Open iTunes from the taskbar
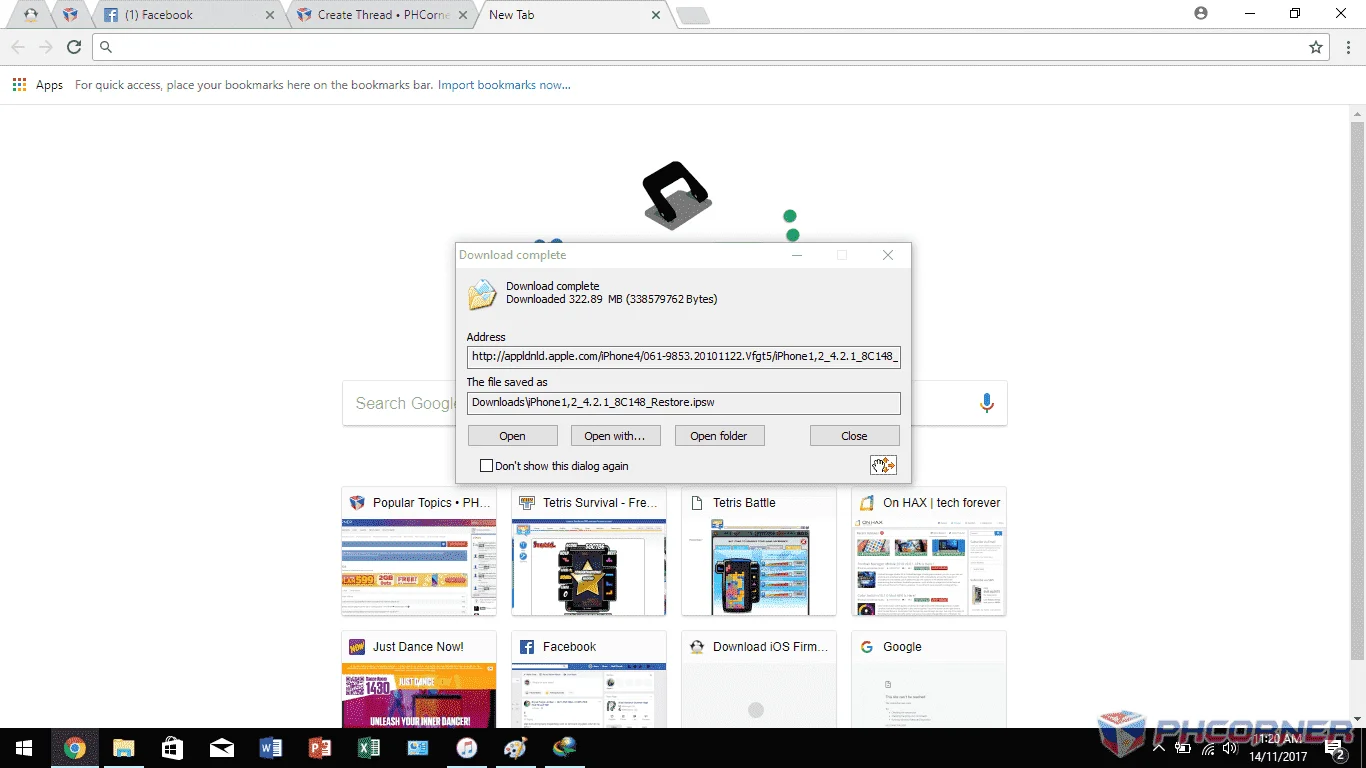This screenshot has height=768, width=1366. (x=466, y=748)
